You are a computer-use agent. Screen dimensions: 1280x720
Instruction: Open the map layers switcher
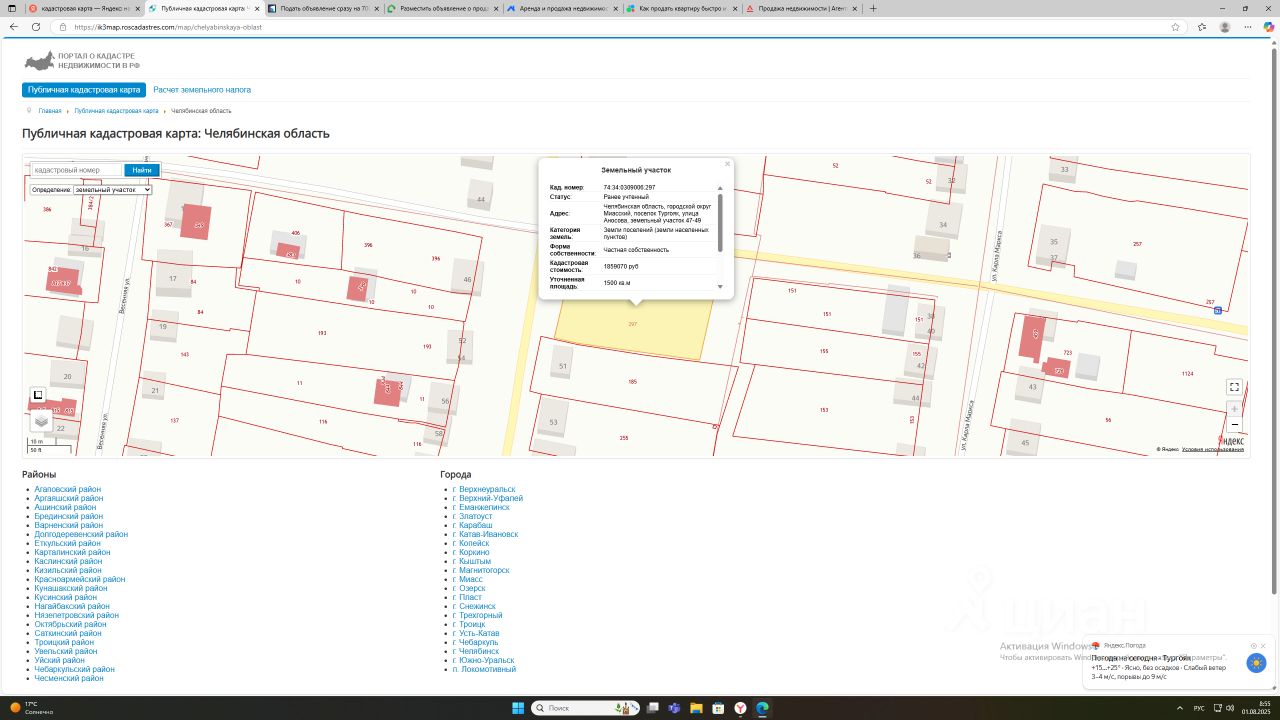[x=41, y=421]
